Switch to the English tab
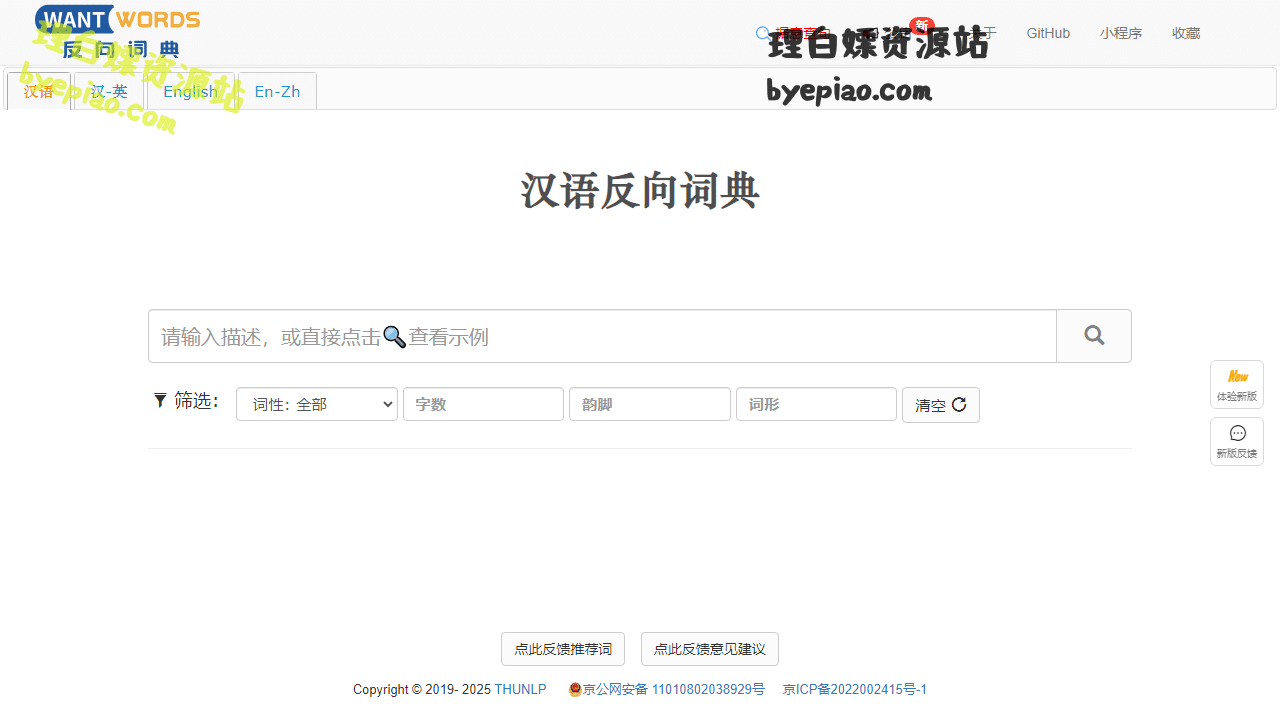This screenshot has width=1280, height=720. point(190,91)
